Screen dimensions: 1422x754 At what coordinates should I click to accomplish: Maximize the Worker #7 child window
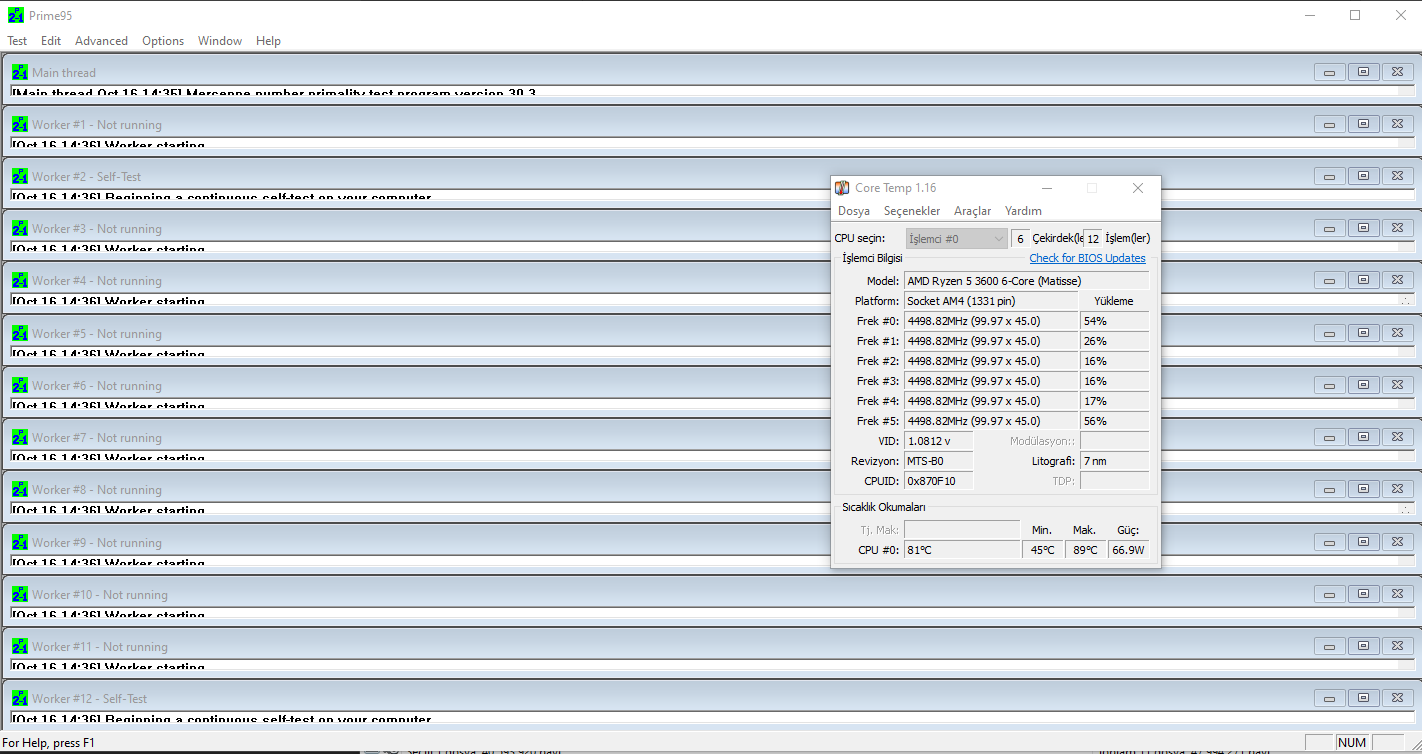coord(1363,437)
